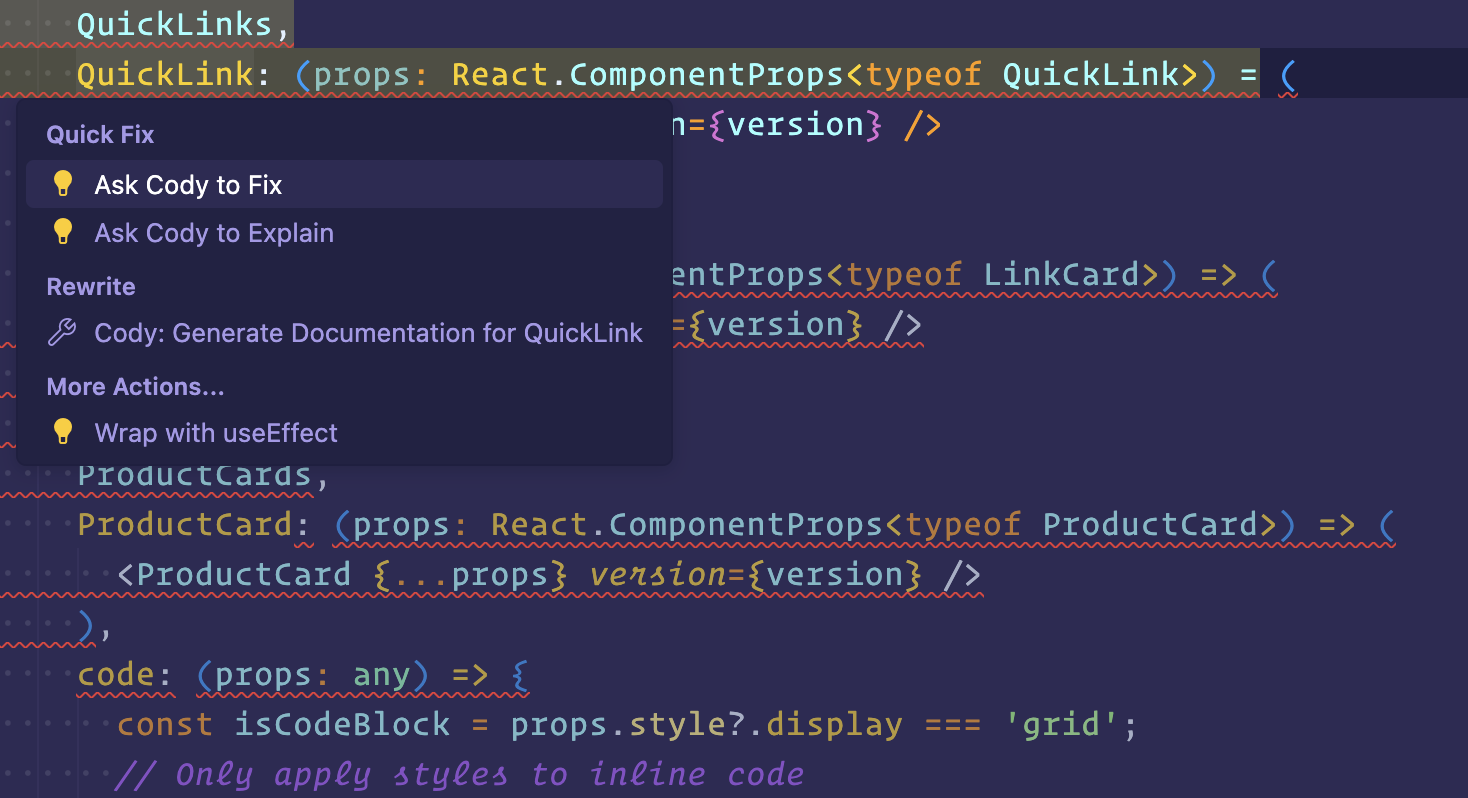Click the <ProductCard JSX tag

(x=234, y=574)
